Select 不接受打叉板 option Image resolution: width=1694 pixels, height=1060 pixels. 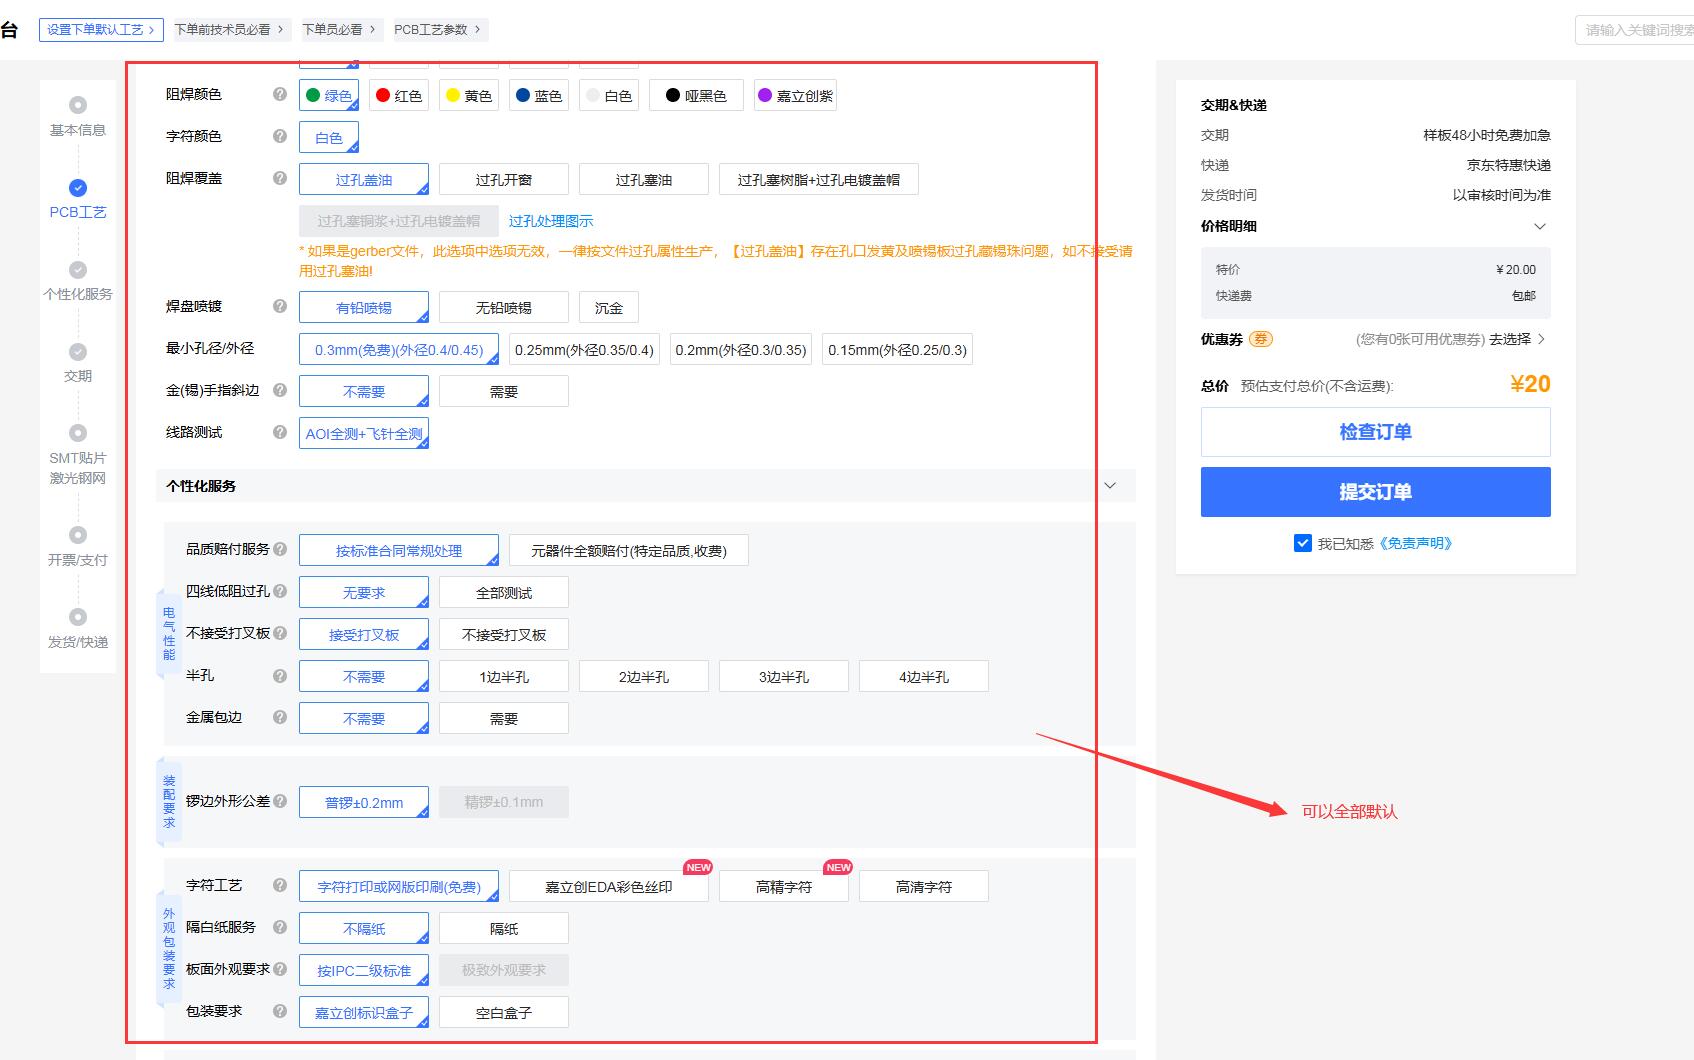504,635
